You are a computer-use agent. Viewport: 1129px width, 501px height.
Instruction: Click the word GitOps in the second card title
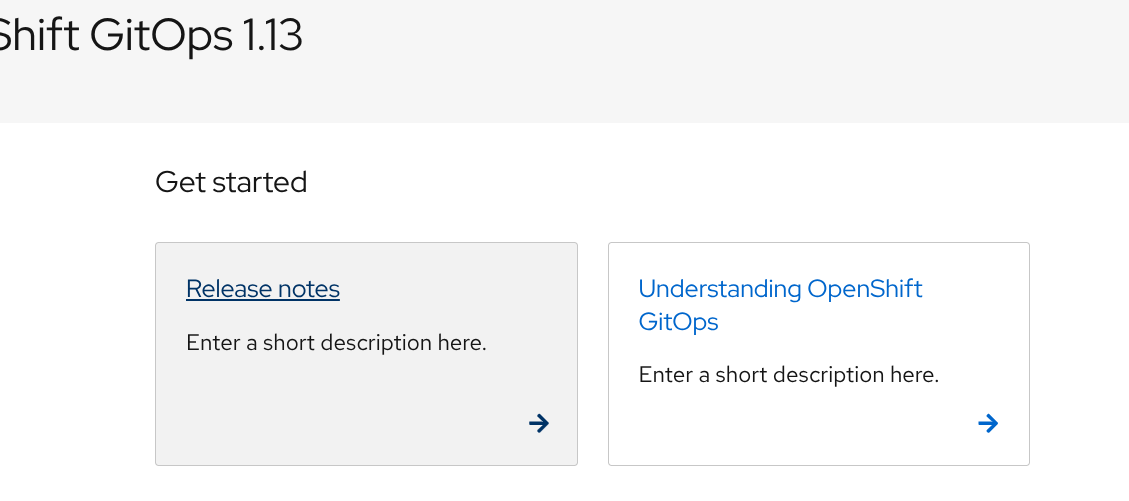click(678, 321)
